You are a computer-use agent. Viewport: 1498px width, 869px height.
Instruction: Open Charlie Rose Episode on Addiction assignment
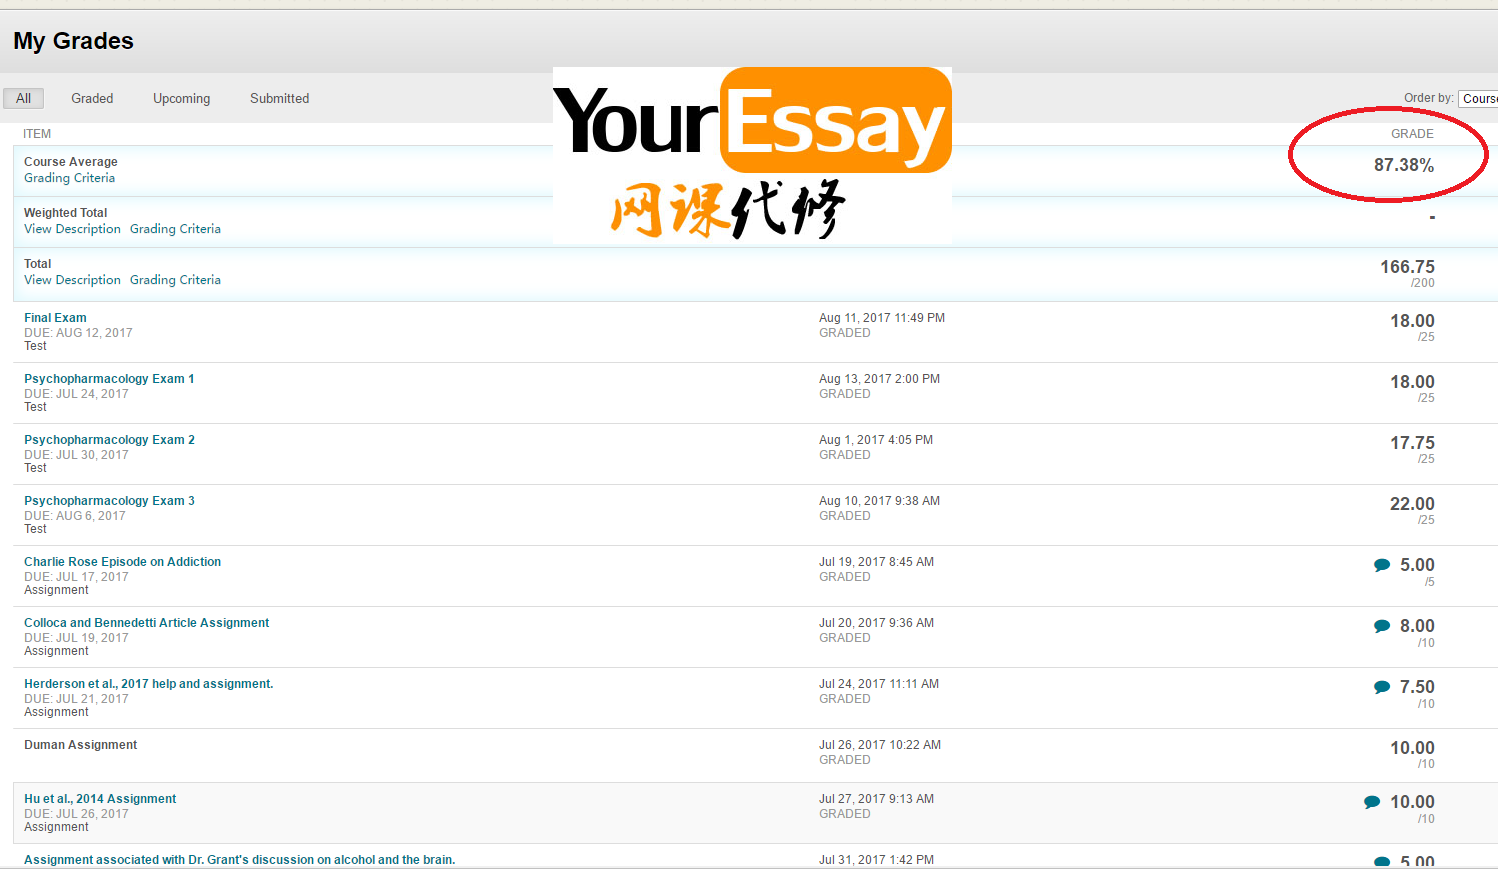tap(122, 562)
